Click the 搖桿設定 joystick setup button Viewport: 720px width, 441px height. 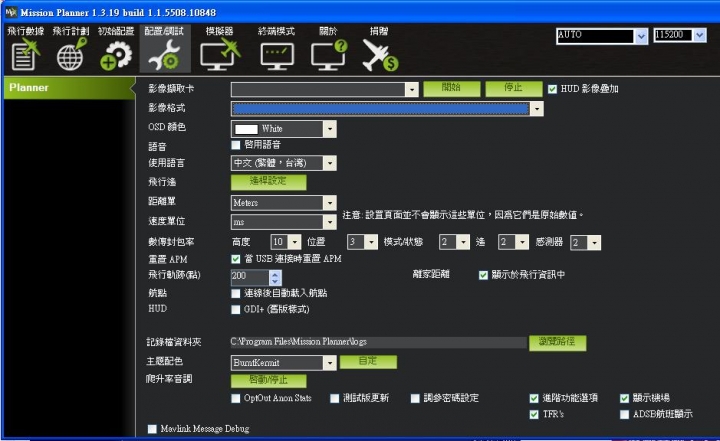tap(269, 181)
